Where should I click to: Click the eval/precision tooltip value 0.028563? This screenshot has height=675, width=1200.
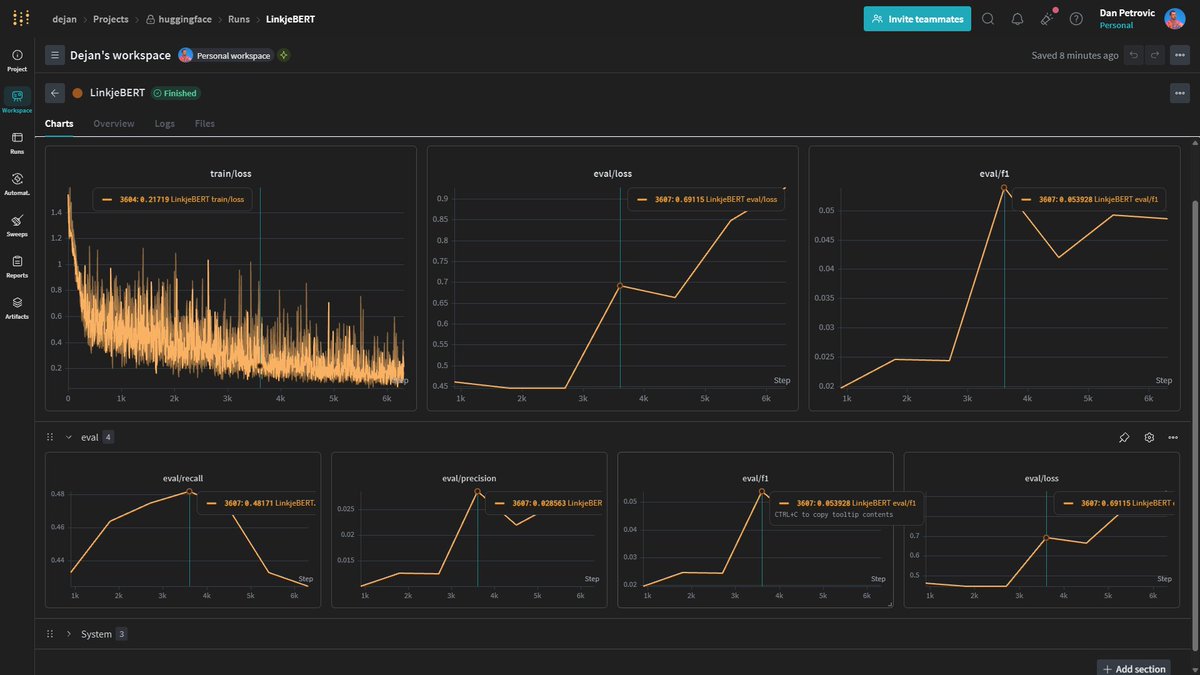549,504
